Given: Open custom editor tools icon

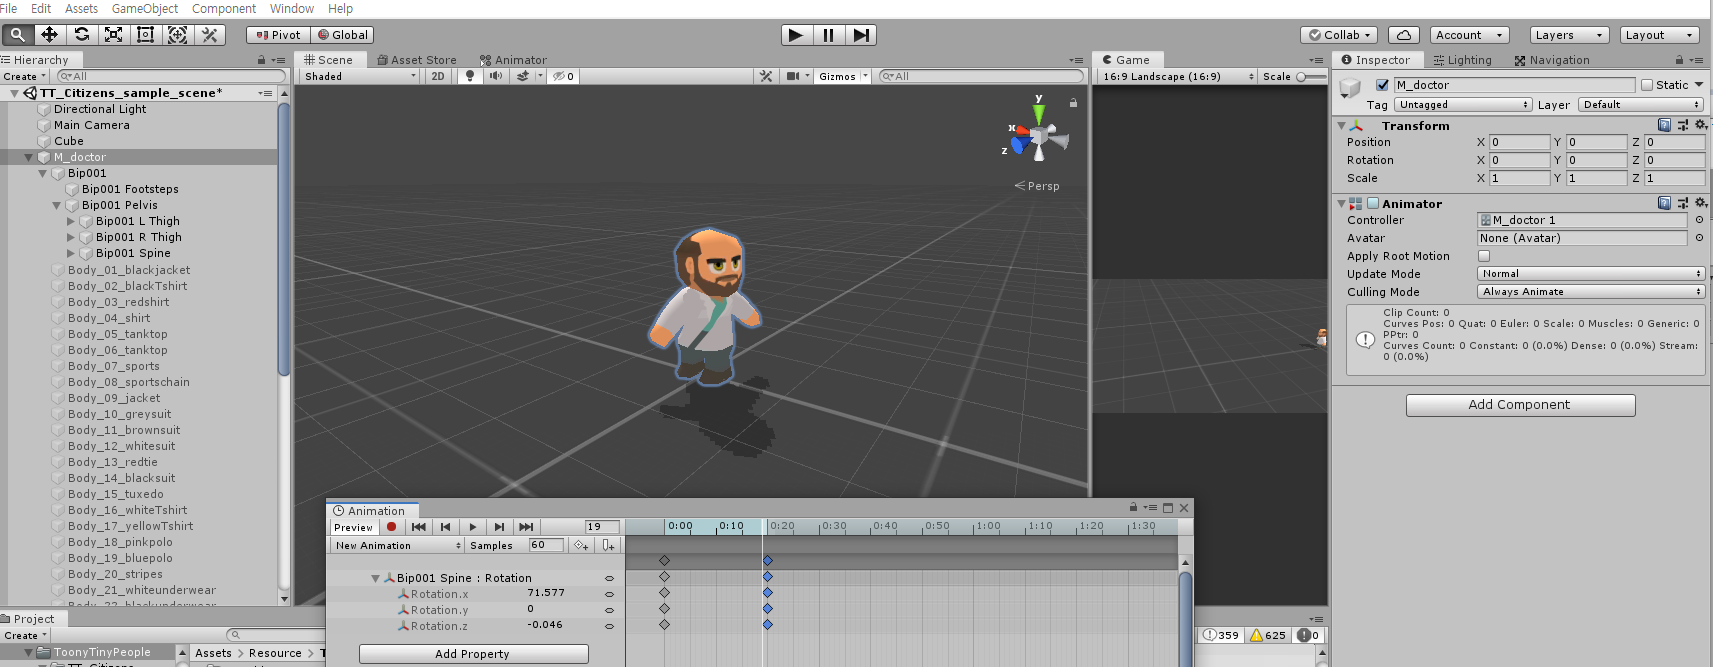Looking at the screenshot, I should coord(210,35).
